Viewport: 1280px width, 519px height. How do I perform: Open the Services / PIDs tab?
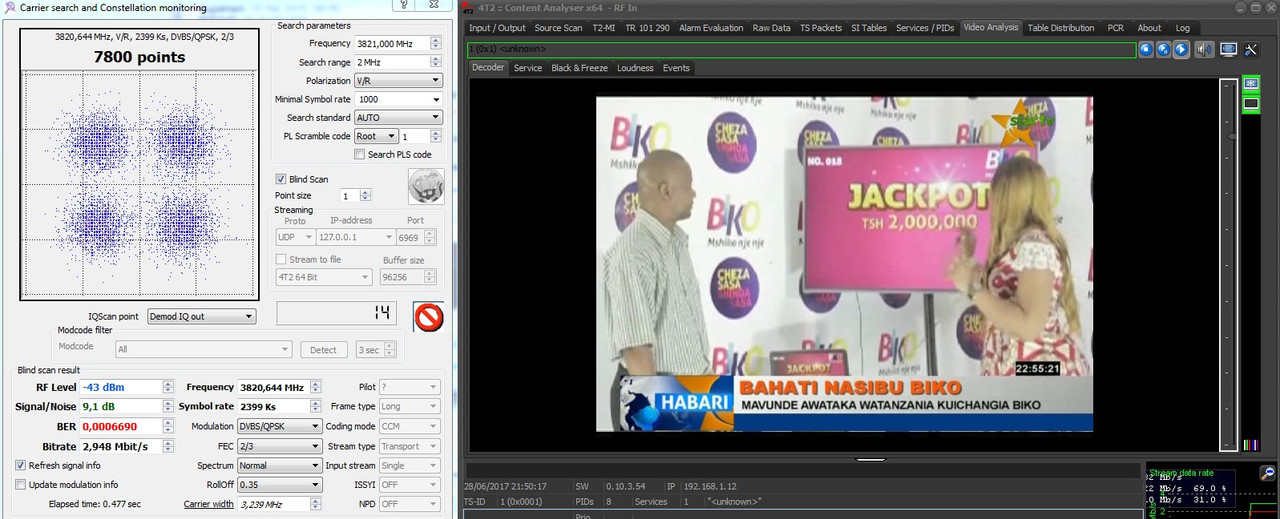click(x=925, y=28)
